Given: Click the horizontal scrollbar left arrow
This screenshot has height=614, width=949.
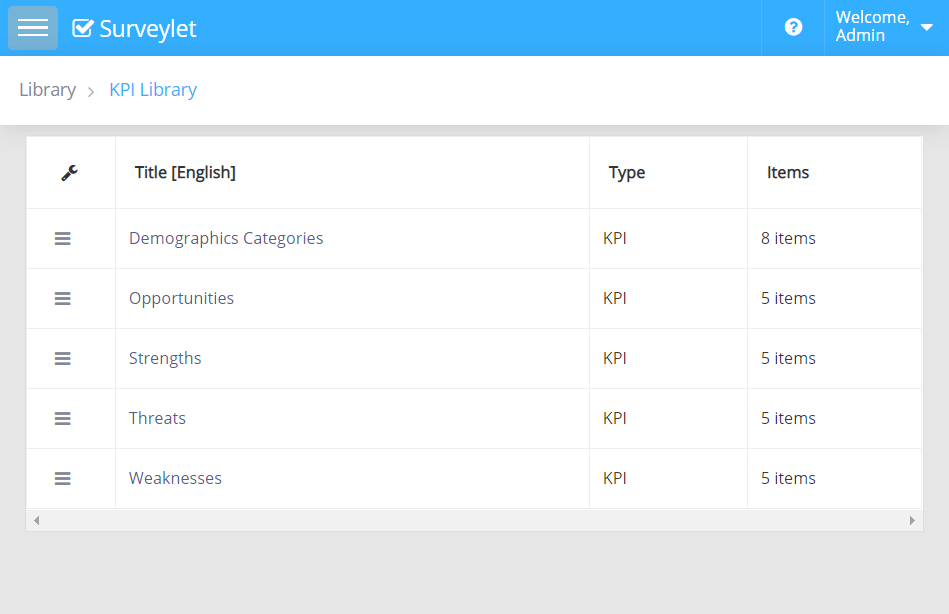Looking at the screenshot, I should 37,521.
